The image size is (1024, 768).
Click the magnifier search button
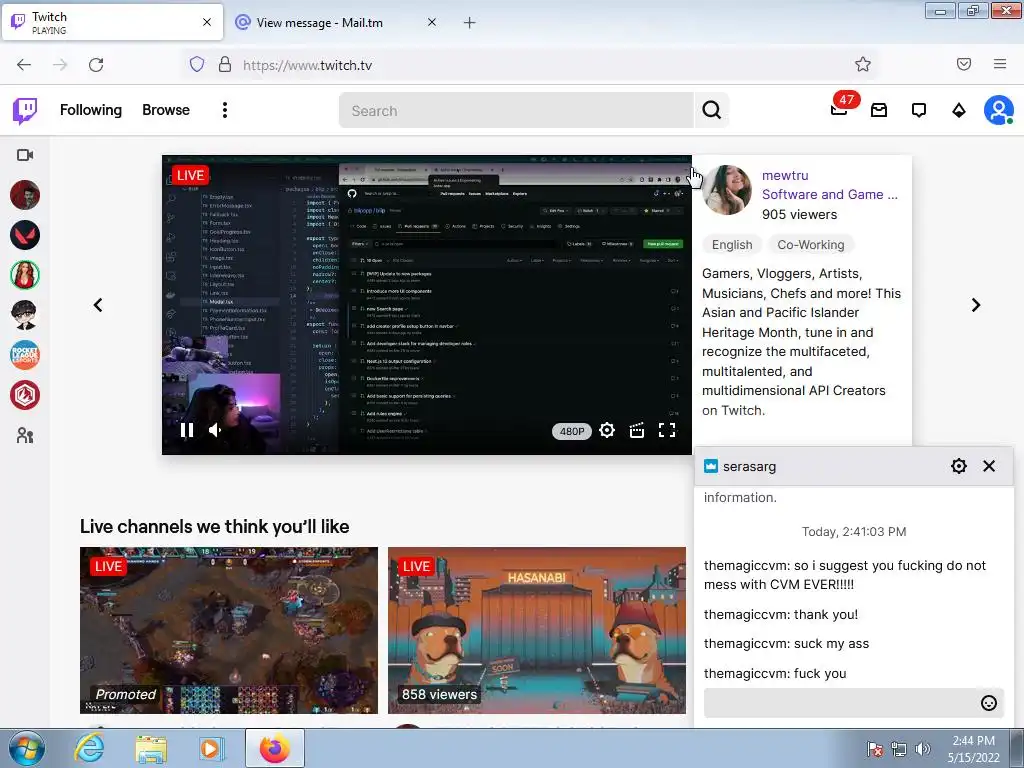coord(712,110)
